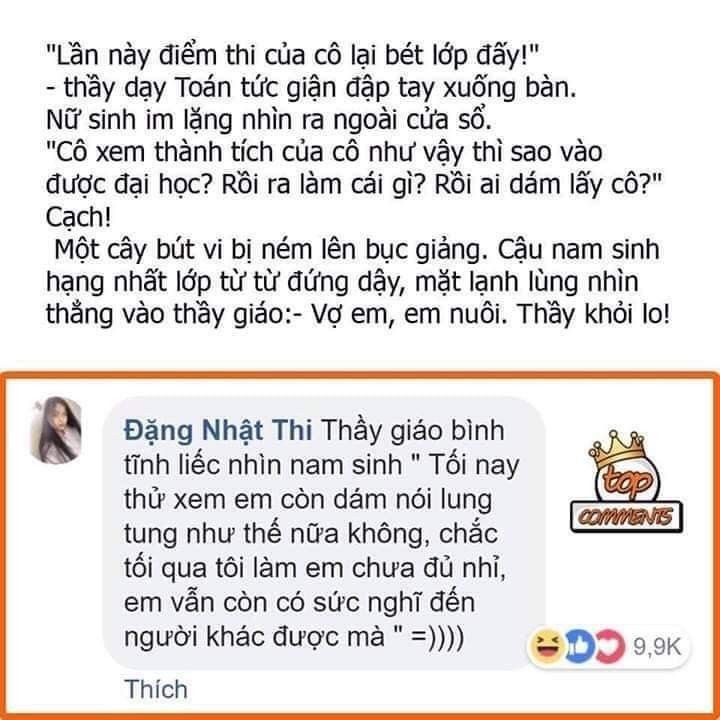
Task: Click "Vợ em, em nuôi. Thầy khỏi lo!"
Action: click(490, 315)
